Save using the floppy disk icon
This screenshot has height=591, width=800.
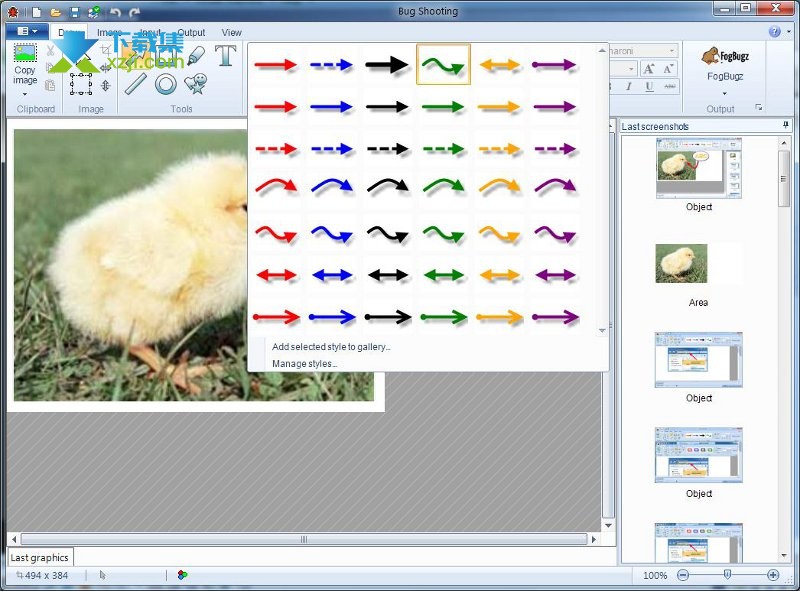point(74,12)
